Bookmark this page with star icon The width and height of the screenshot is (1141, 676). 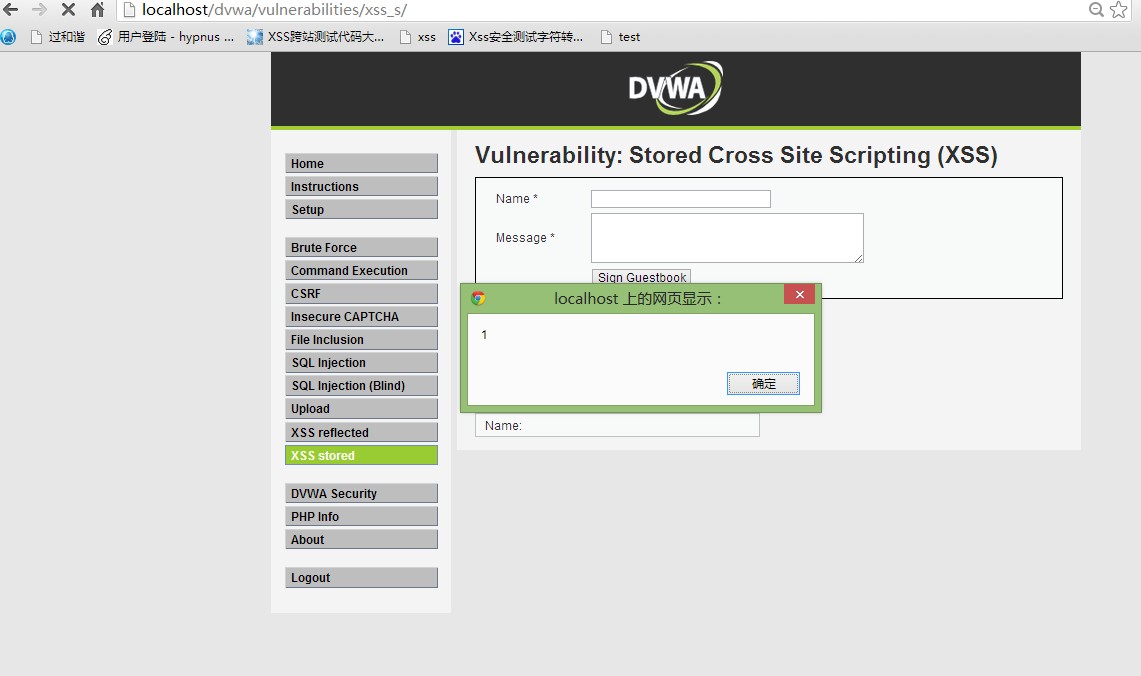pos(1118,9)
